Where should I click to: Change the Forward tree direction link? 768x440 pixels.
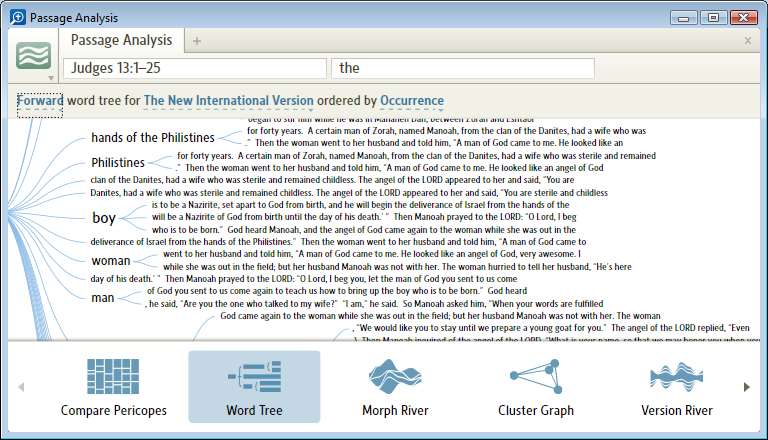click(40, 100)
